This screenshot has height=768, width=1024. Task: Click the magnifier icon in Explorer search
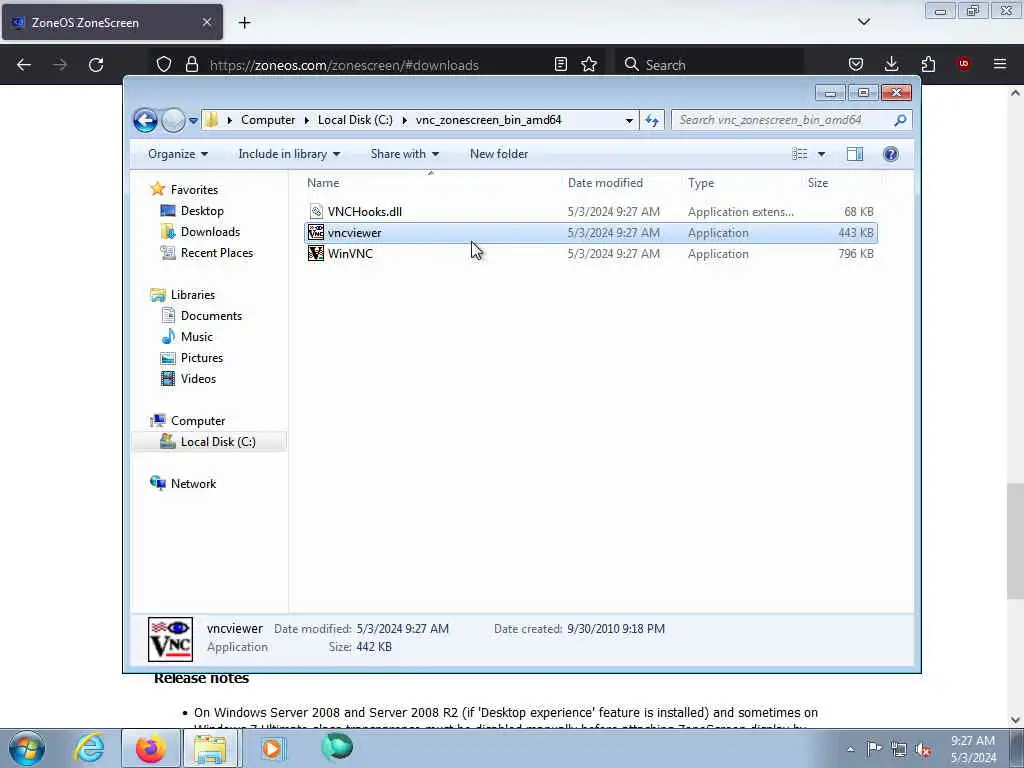click(x=900, y=120)
